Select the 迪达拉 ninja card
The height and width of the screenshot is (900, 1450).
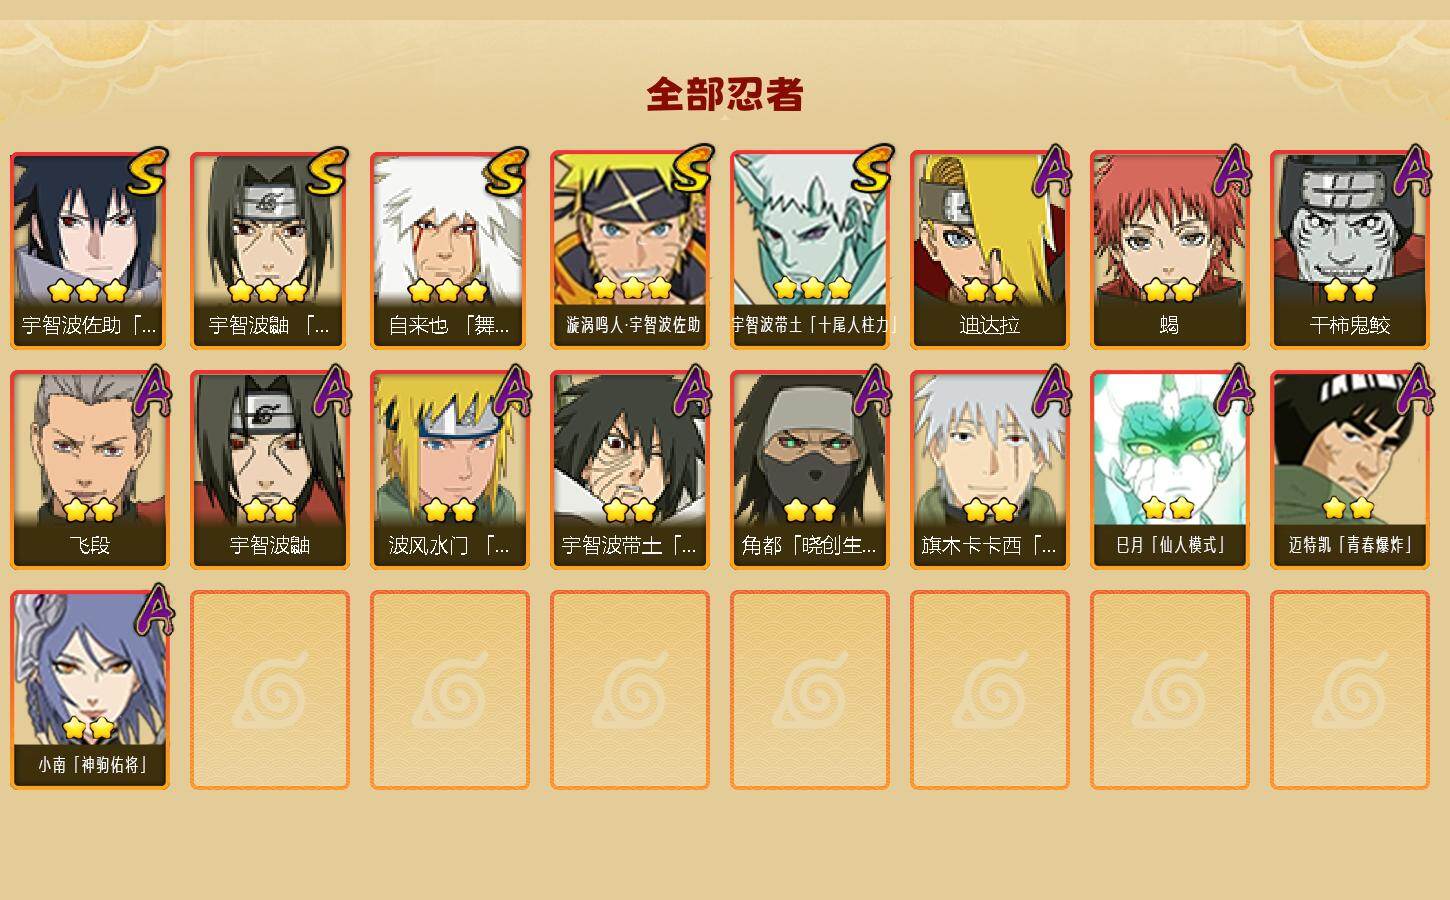click(x=989, y=250)
